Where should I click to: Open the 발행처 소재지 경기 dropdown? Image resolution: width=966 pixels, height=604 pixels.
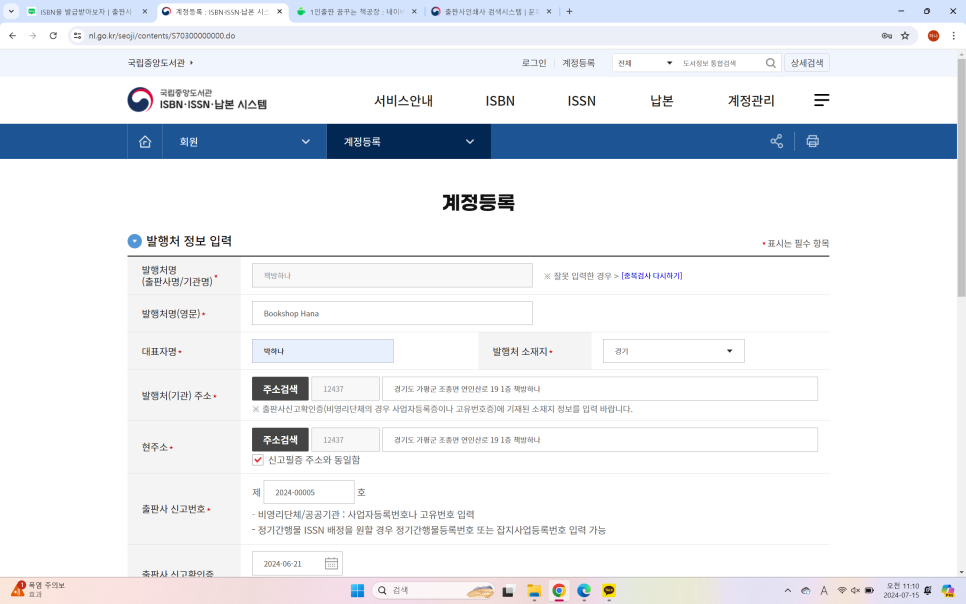coord(673,351)
